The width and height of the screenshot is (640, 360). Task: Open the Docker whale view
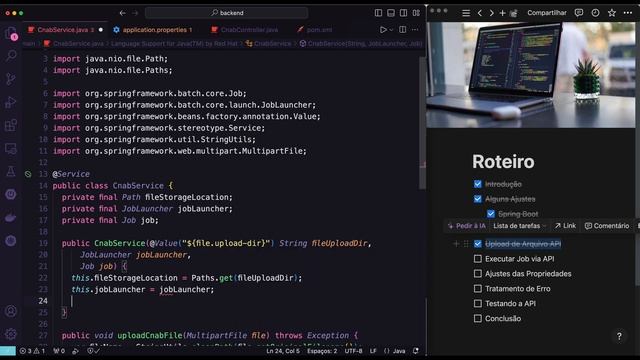(11, 218)
